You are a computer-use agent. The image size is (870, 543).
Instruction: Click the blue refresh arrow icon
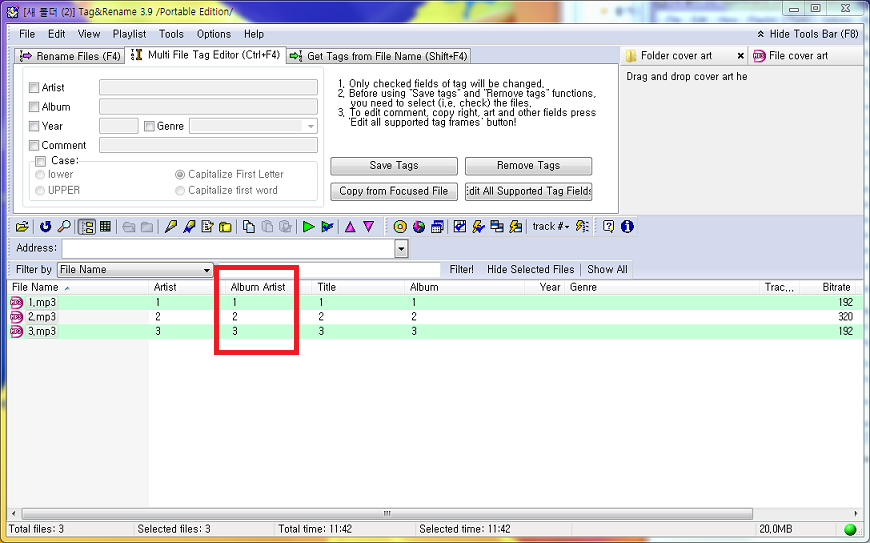(45, 226)
